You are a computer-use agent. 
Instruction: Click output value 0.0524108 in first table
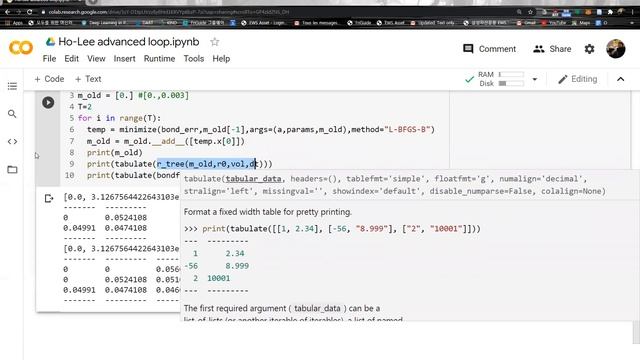point(126,218)
